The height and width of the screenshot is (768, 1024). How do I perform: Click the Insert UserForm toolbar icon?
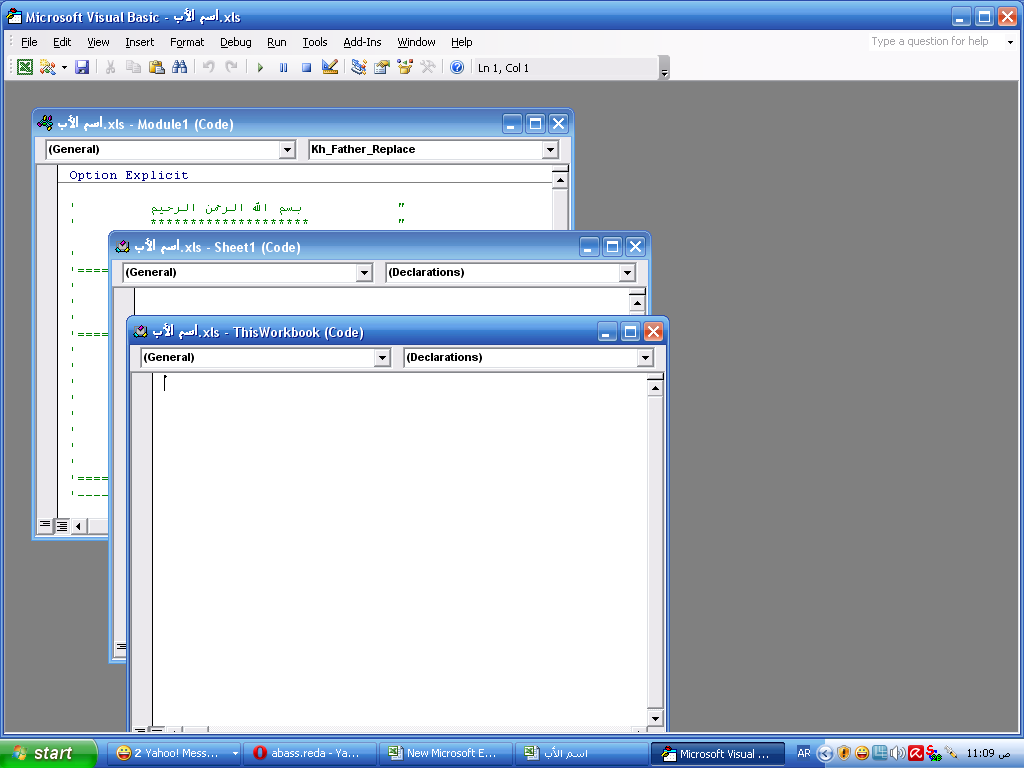47,67
